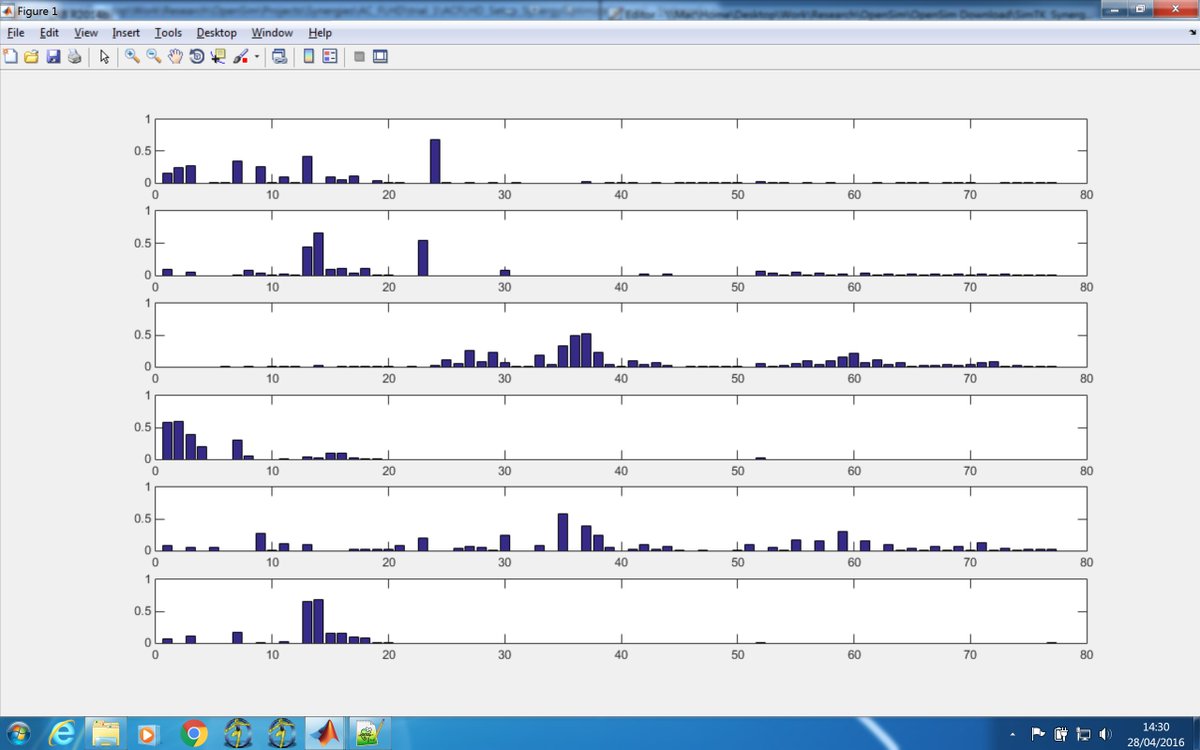Select the Zoom Out magnifier tool
This screenshot has width=1200, height=750.
(x=153, y=56)
